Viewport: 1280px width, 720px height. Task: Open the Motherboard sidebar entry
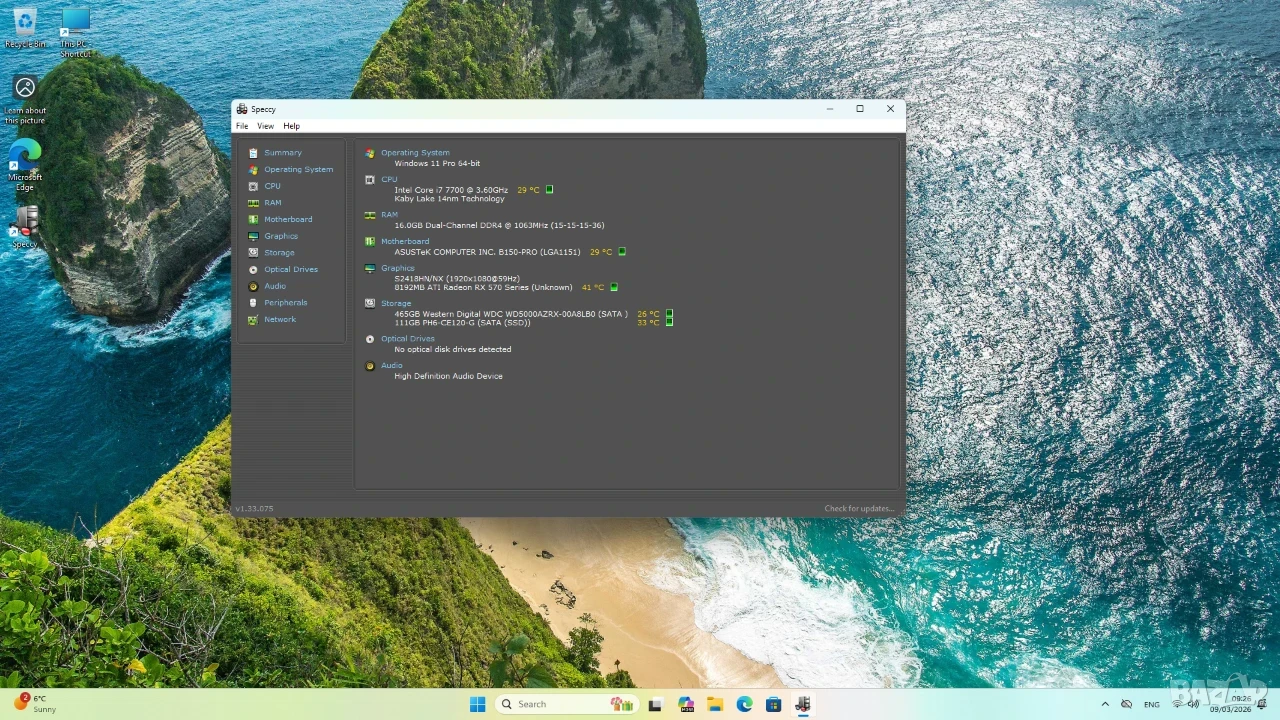288,219
